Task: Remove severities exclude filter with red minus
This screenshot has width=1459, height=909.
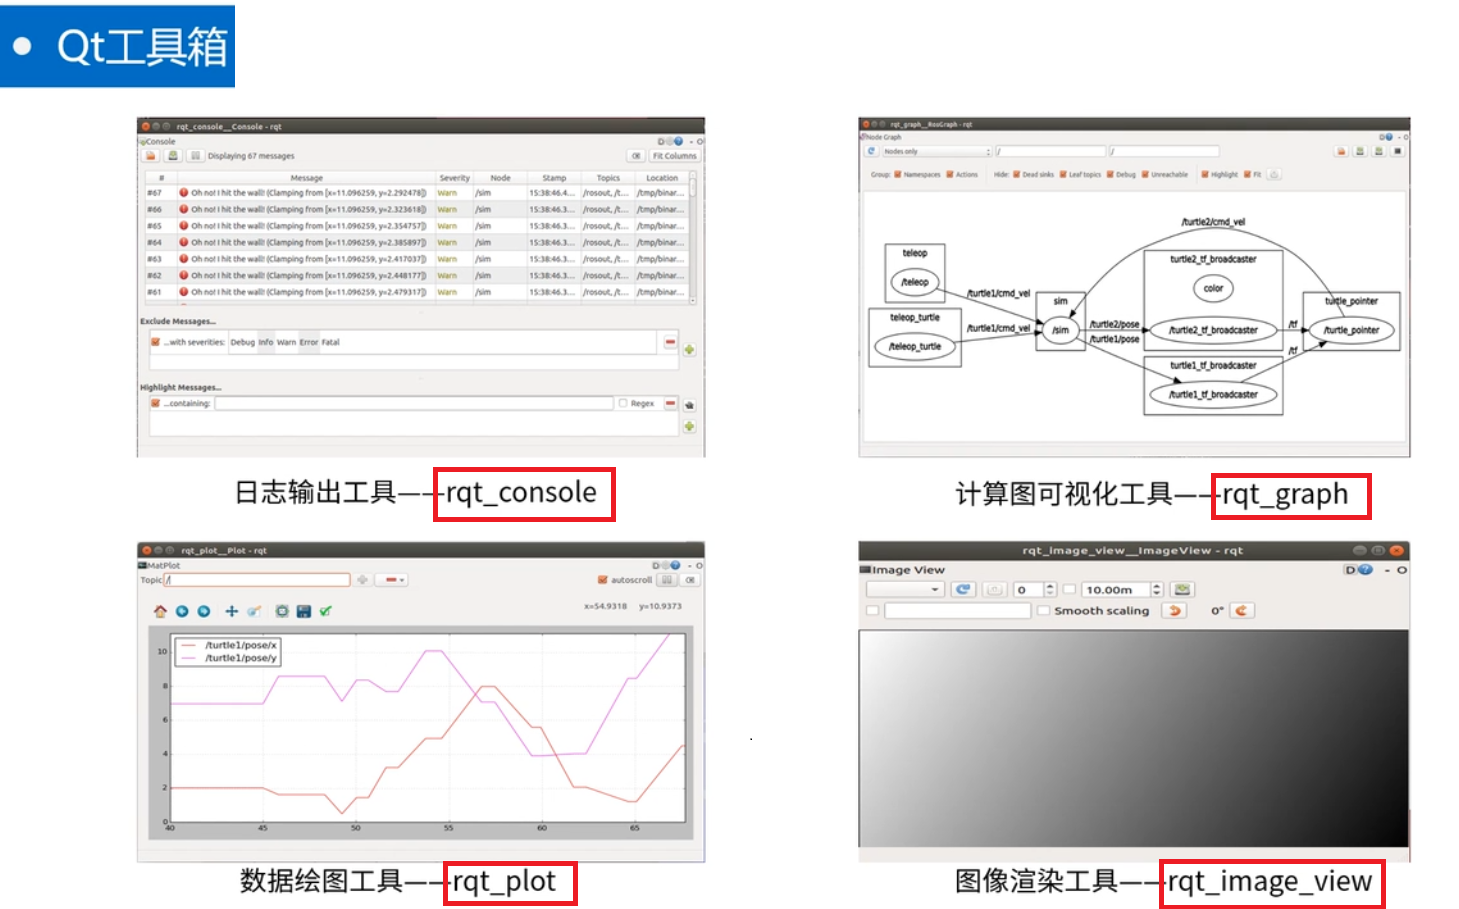Action: [670, 342]
